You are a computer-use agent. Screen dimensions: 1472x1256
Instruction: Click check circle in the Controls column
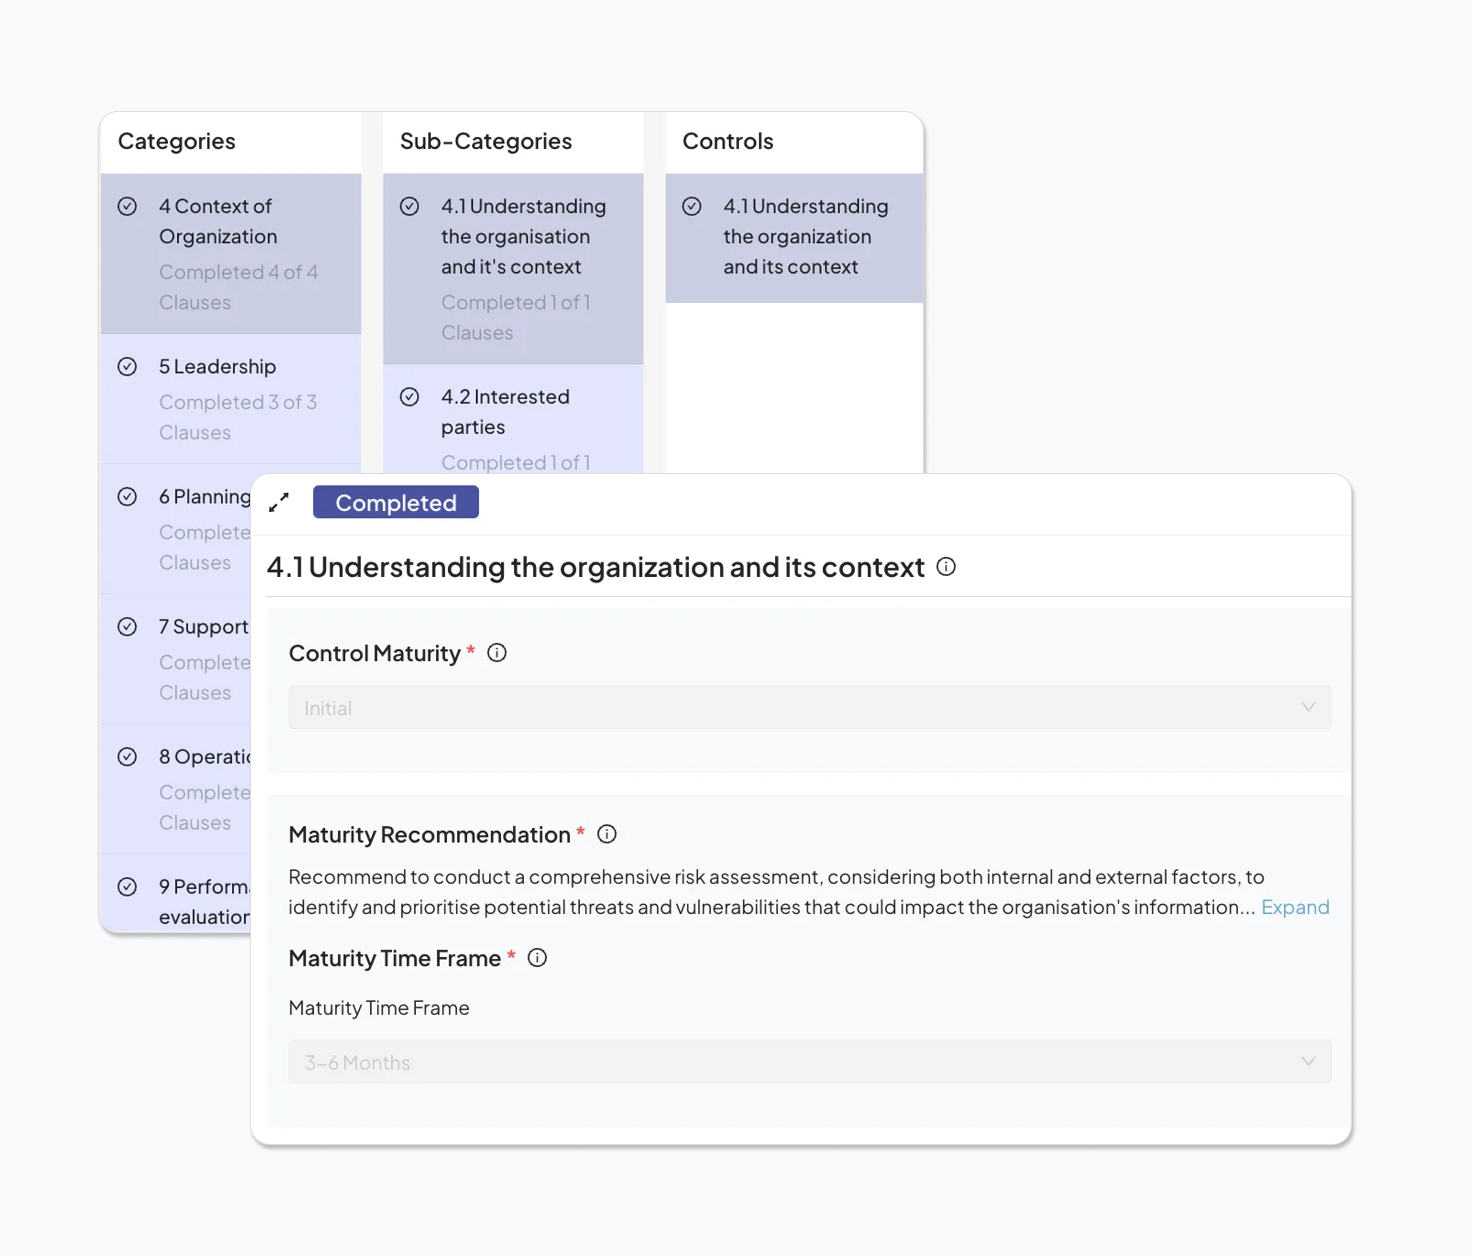[x=692, y=206]
